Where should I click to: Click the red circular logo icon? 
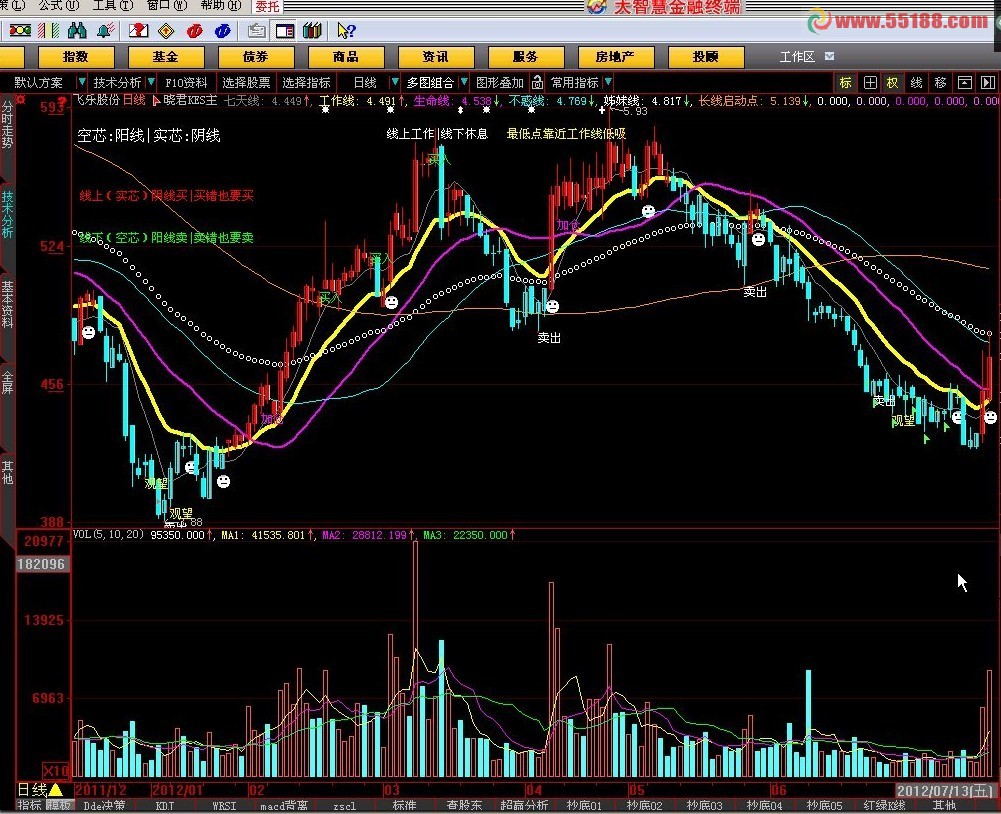195,30
